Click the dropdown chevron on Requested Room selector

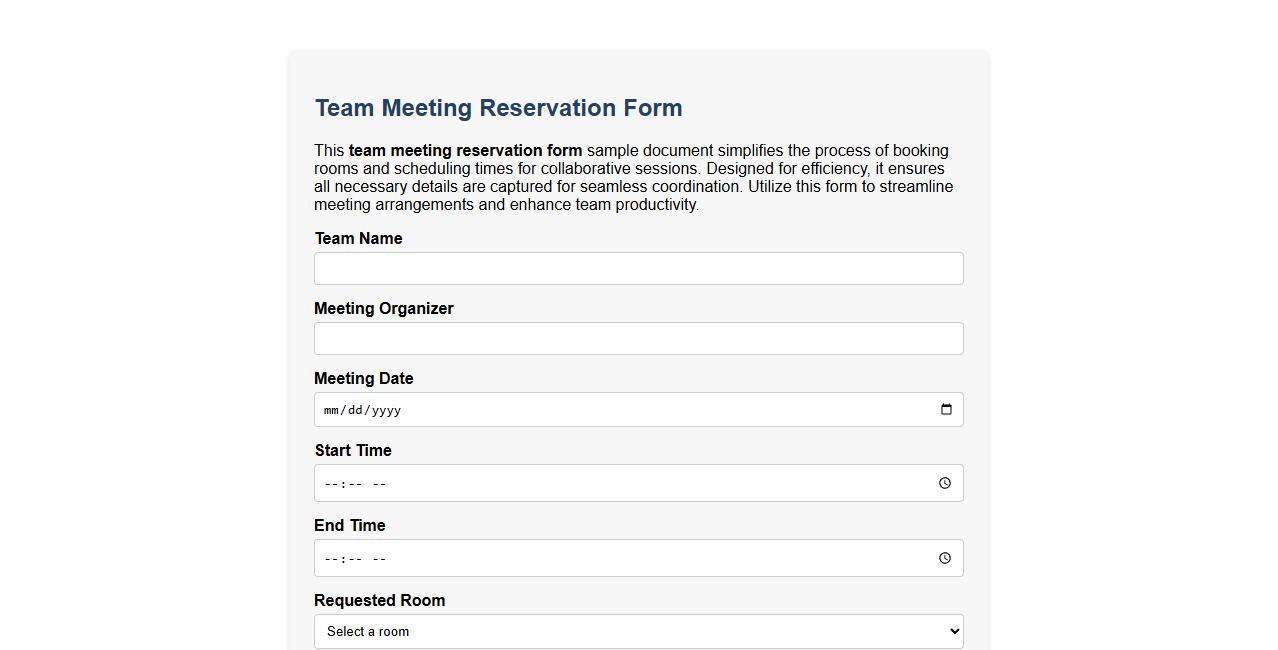point(951,631)
